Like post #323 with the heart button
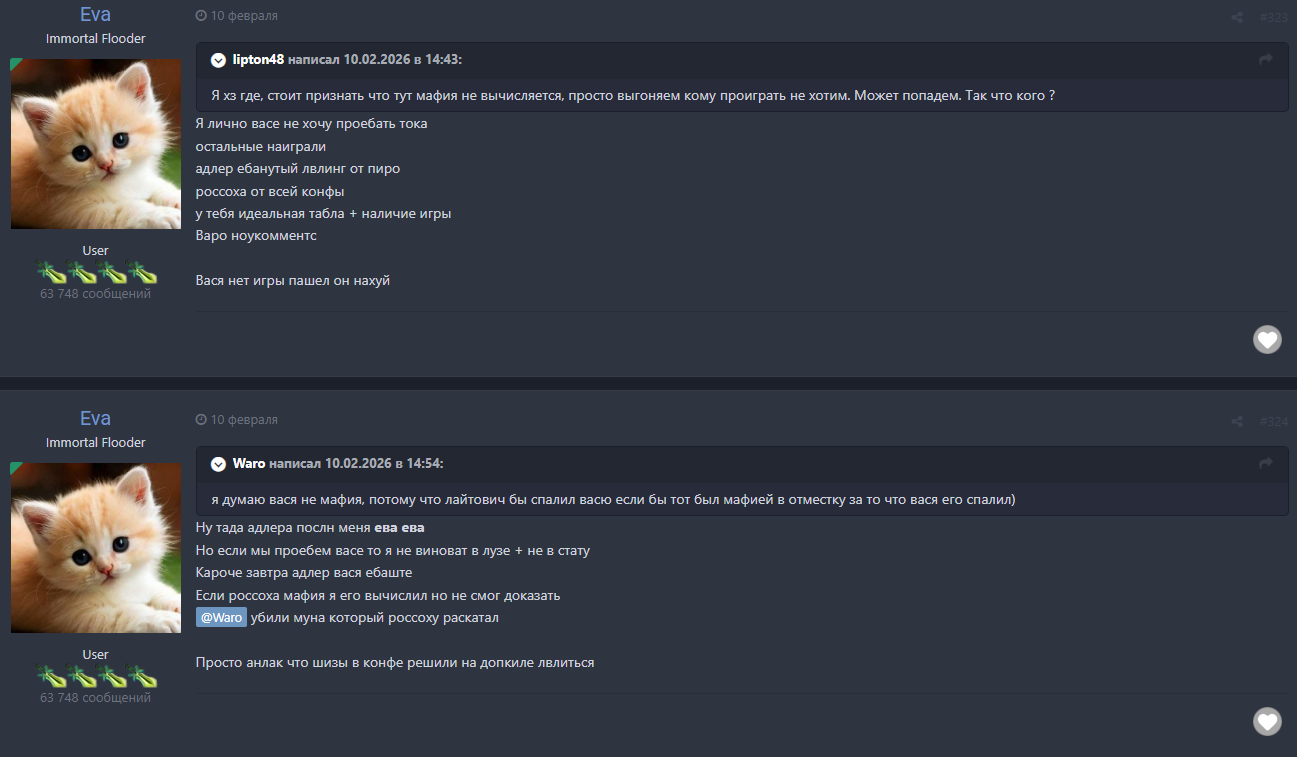This screenshot has height=757, width=1297. point(1267,340)
